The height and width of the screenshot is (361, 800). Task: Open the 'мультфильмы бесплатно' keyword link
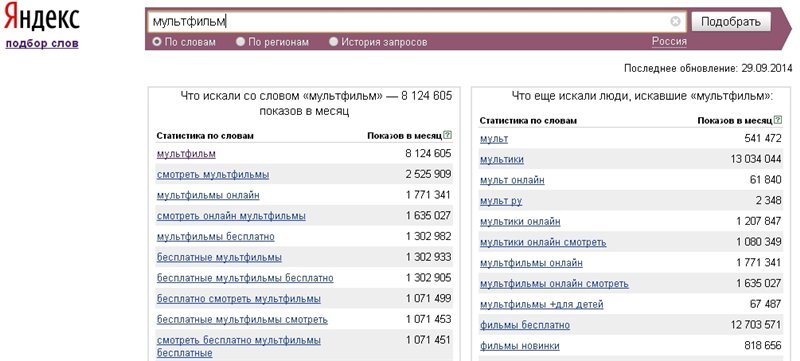215,237
